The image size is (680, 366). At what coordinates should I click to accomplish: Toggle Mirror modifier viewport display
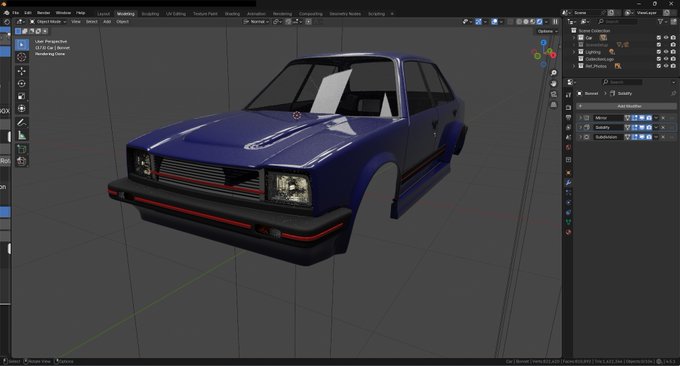pyautogui.click(x=641, y=118)
